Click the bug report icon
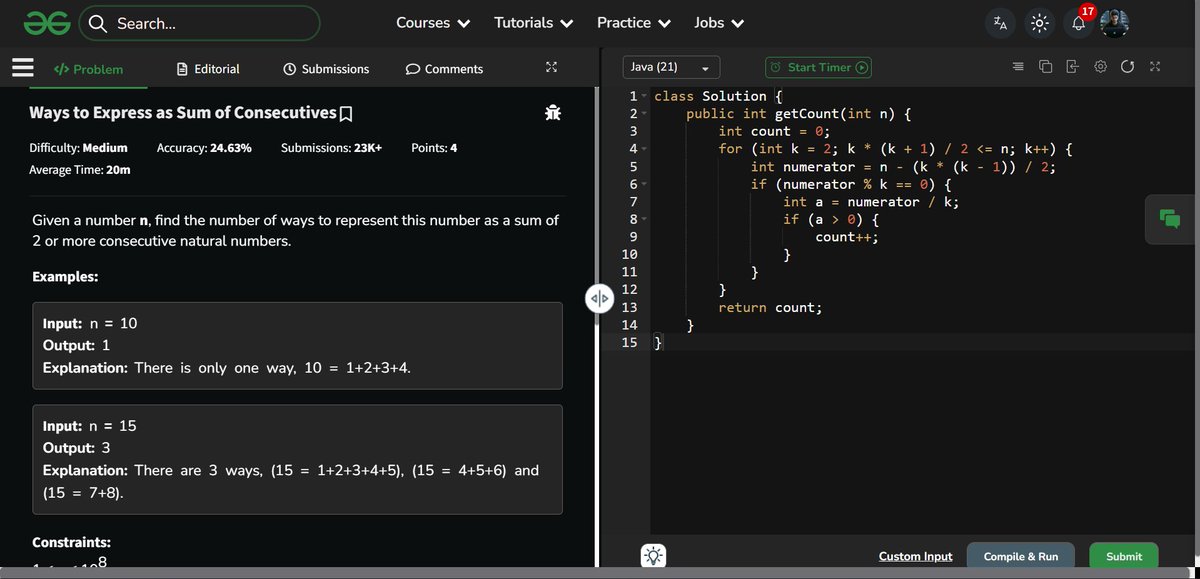The image size is (1200, 579). [552, 113]
